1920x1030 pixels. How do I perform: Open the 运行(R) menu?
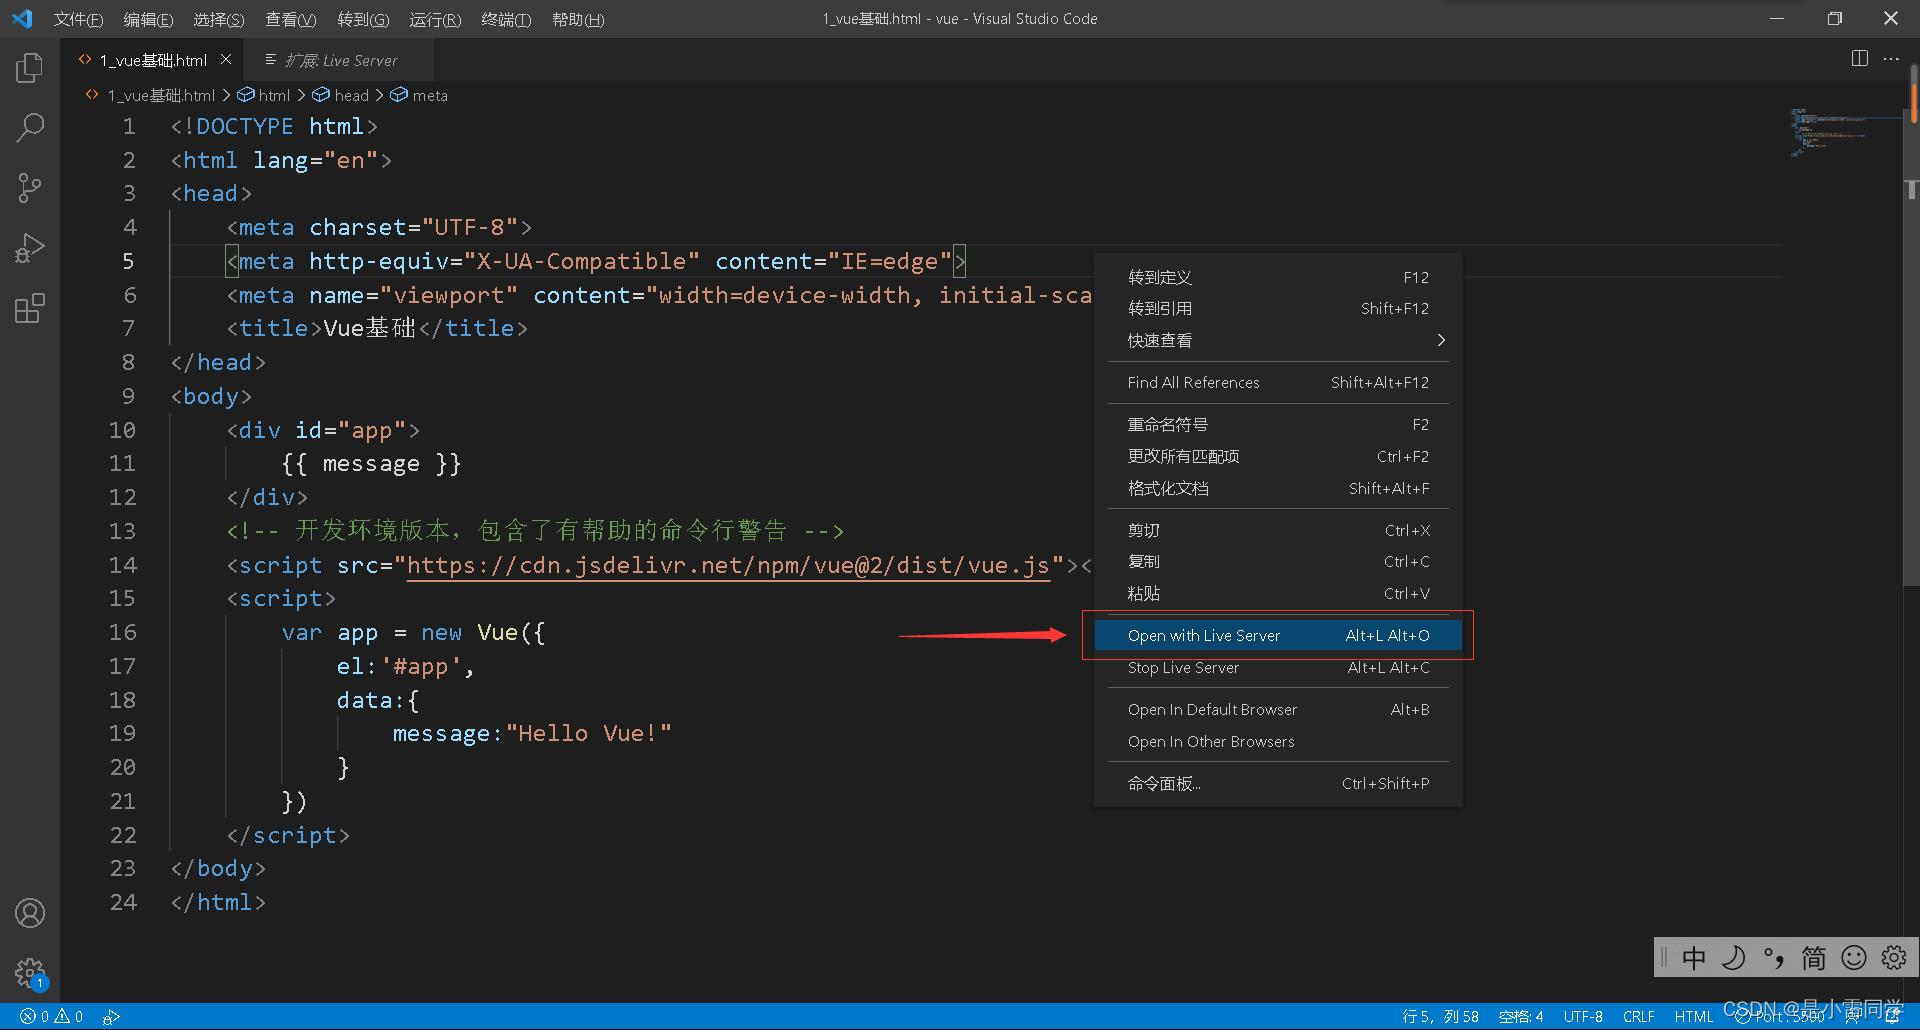(x=435, y=19)
